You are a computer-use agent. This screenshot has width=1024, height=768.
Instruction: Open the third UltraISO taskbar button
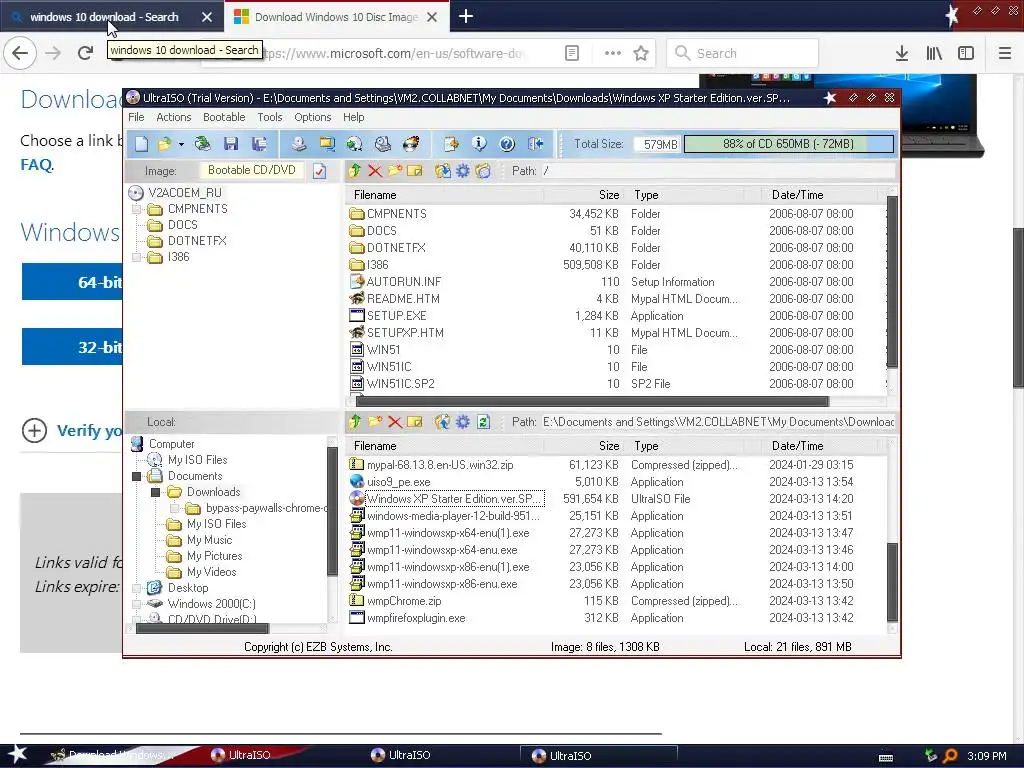coord(598,756)
